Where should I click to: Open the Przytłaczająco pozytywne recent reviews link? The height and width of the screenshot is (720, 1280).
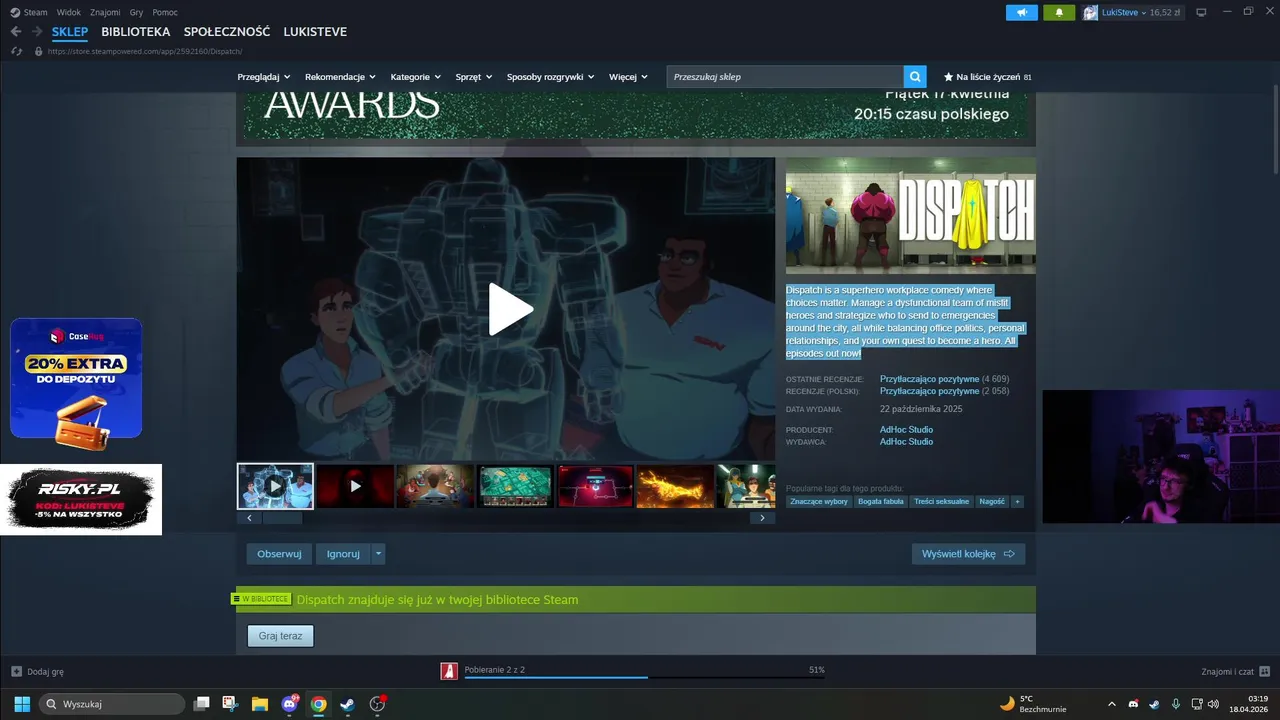click(x=929, y=379)
